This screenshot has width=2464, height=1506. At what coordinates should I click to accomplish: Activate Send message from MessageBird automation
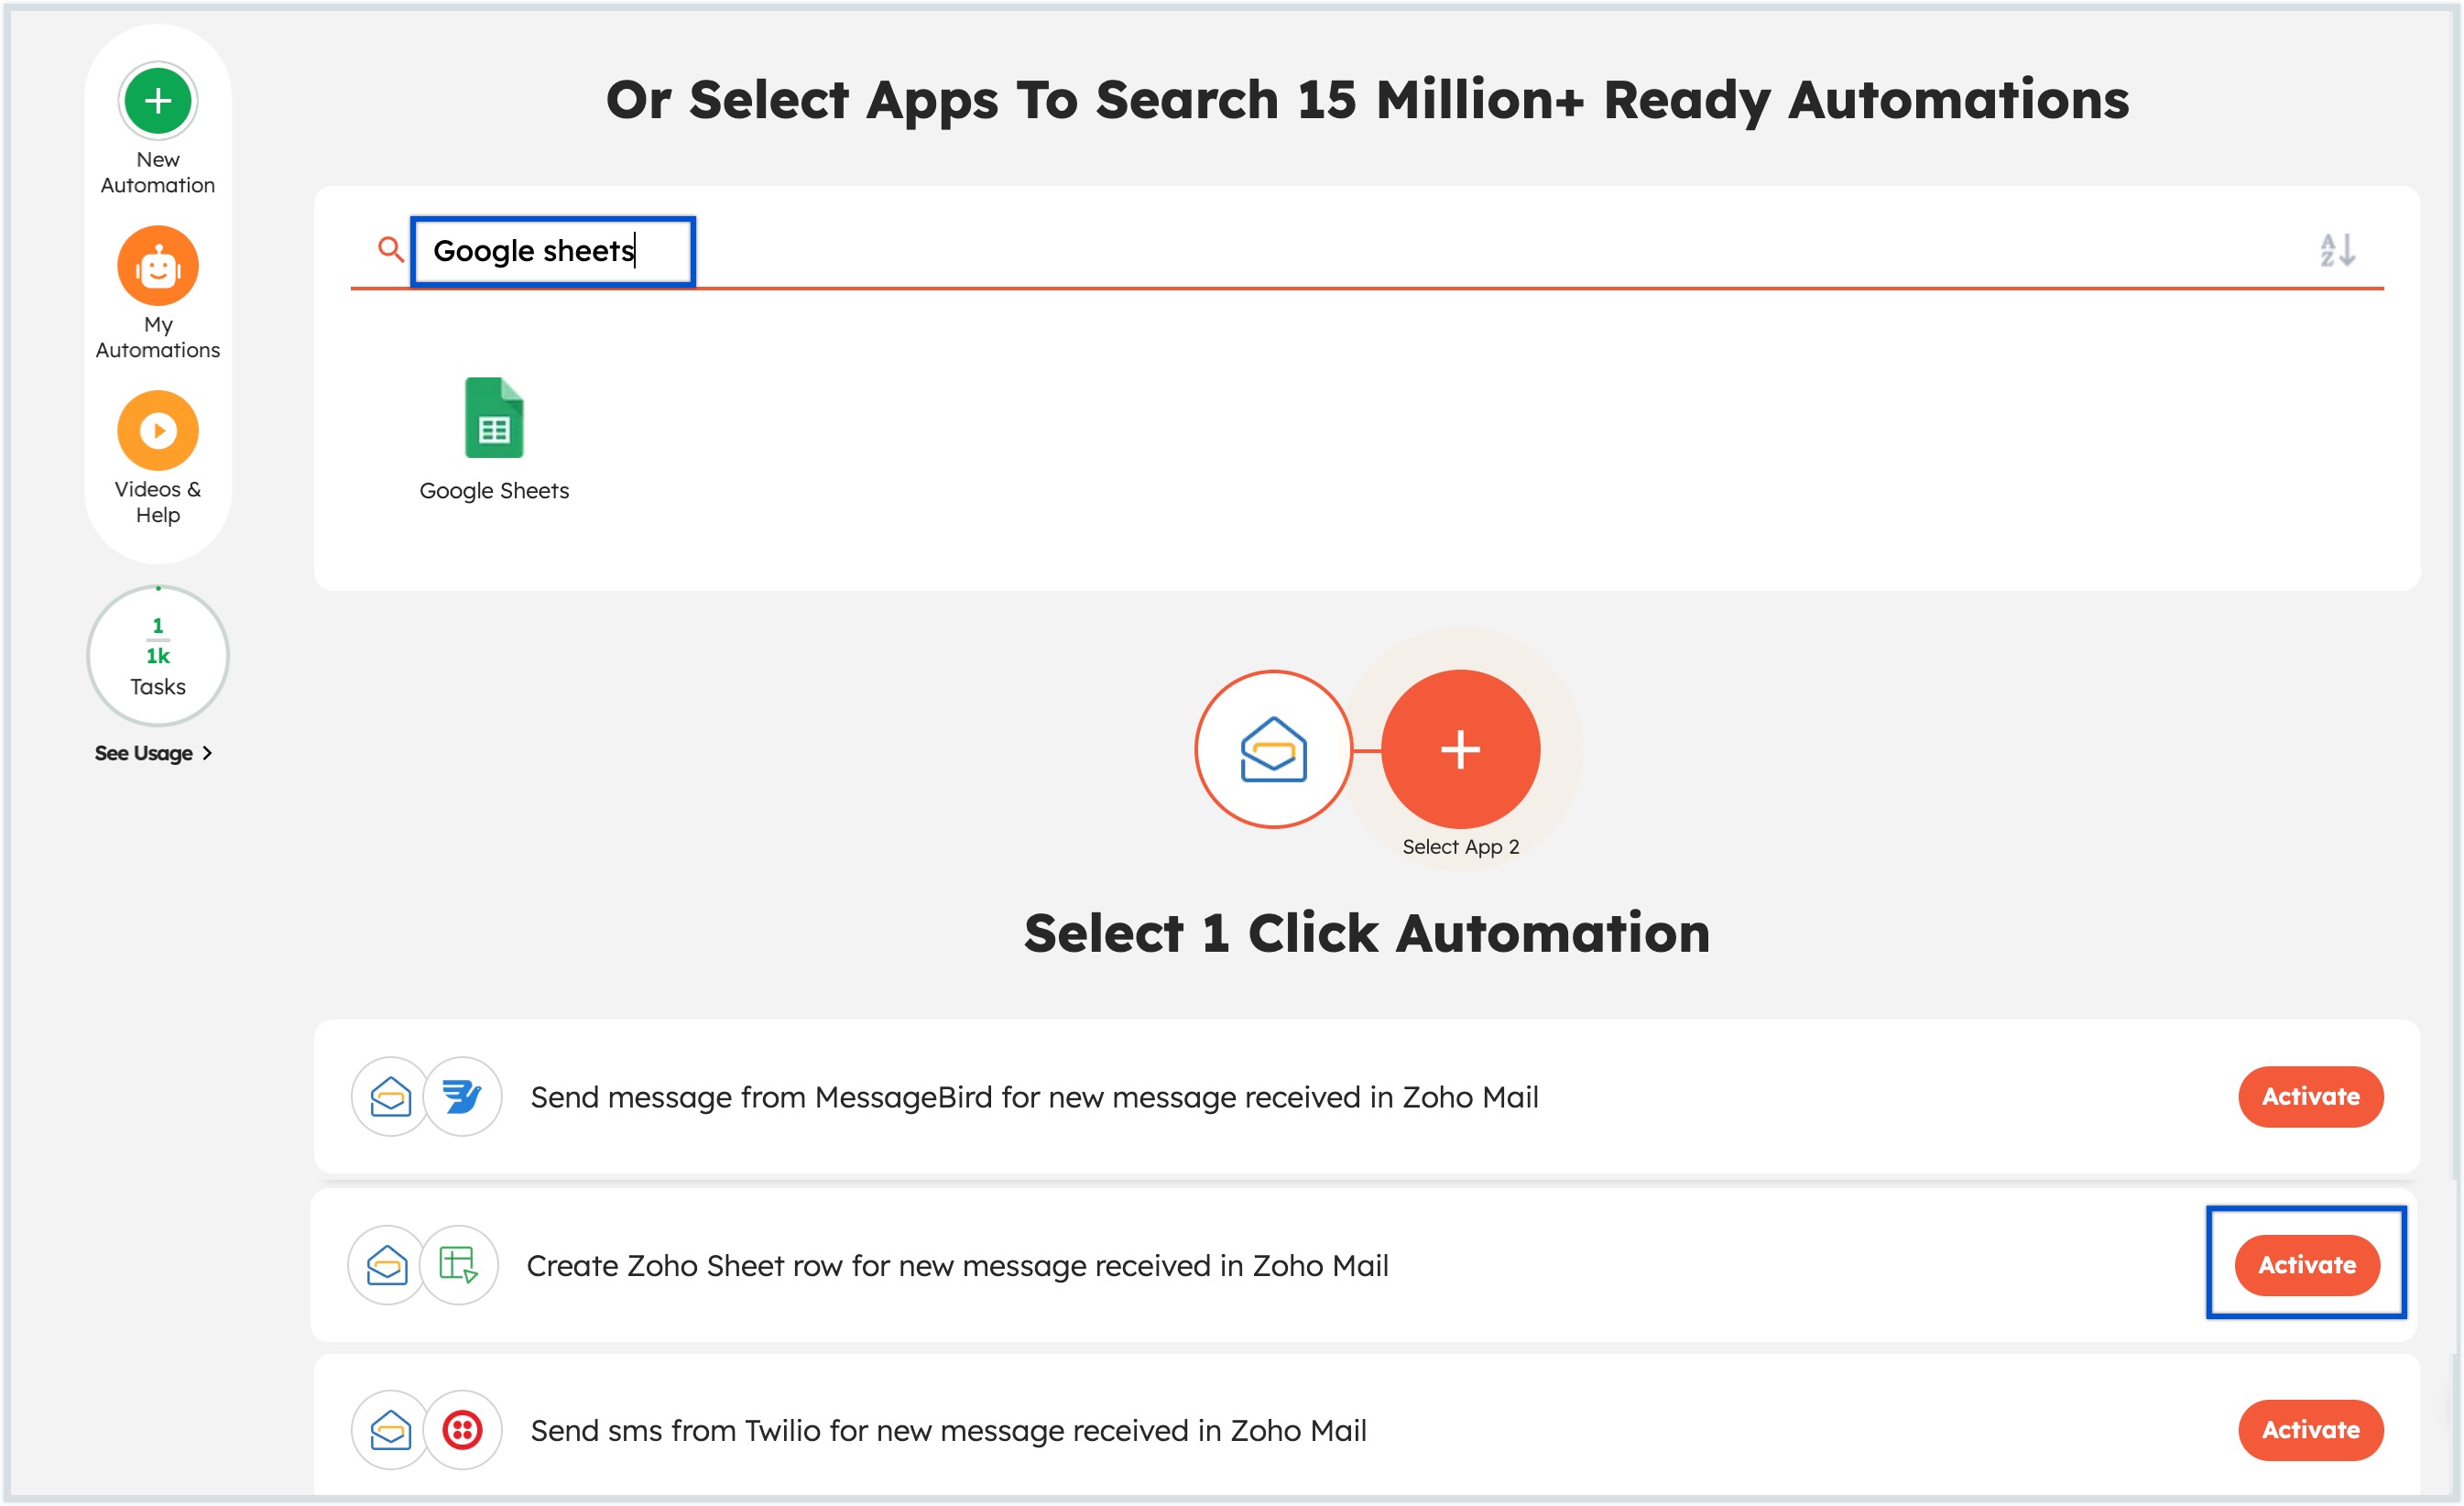point(2307,1097)
